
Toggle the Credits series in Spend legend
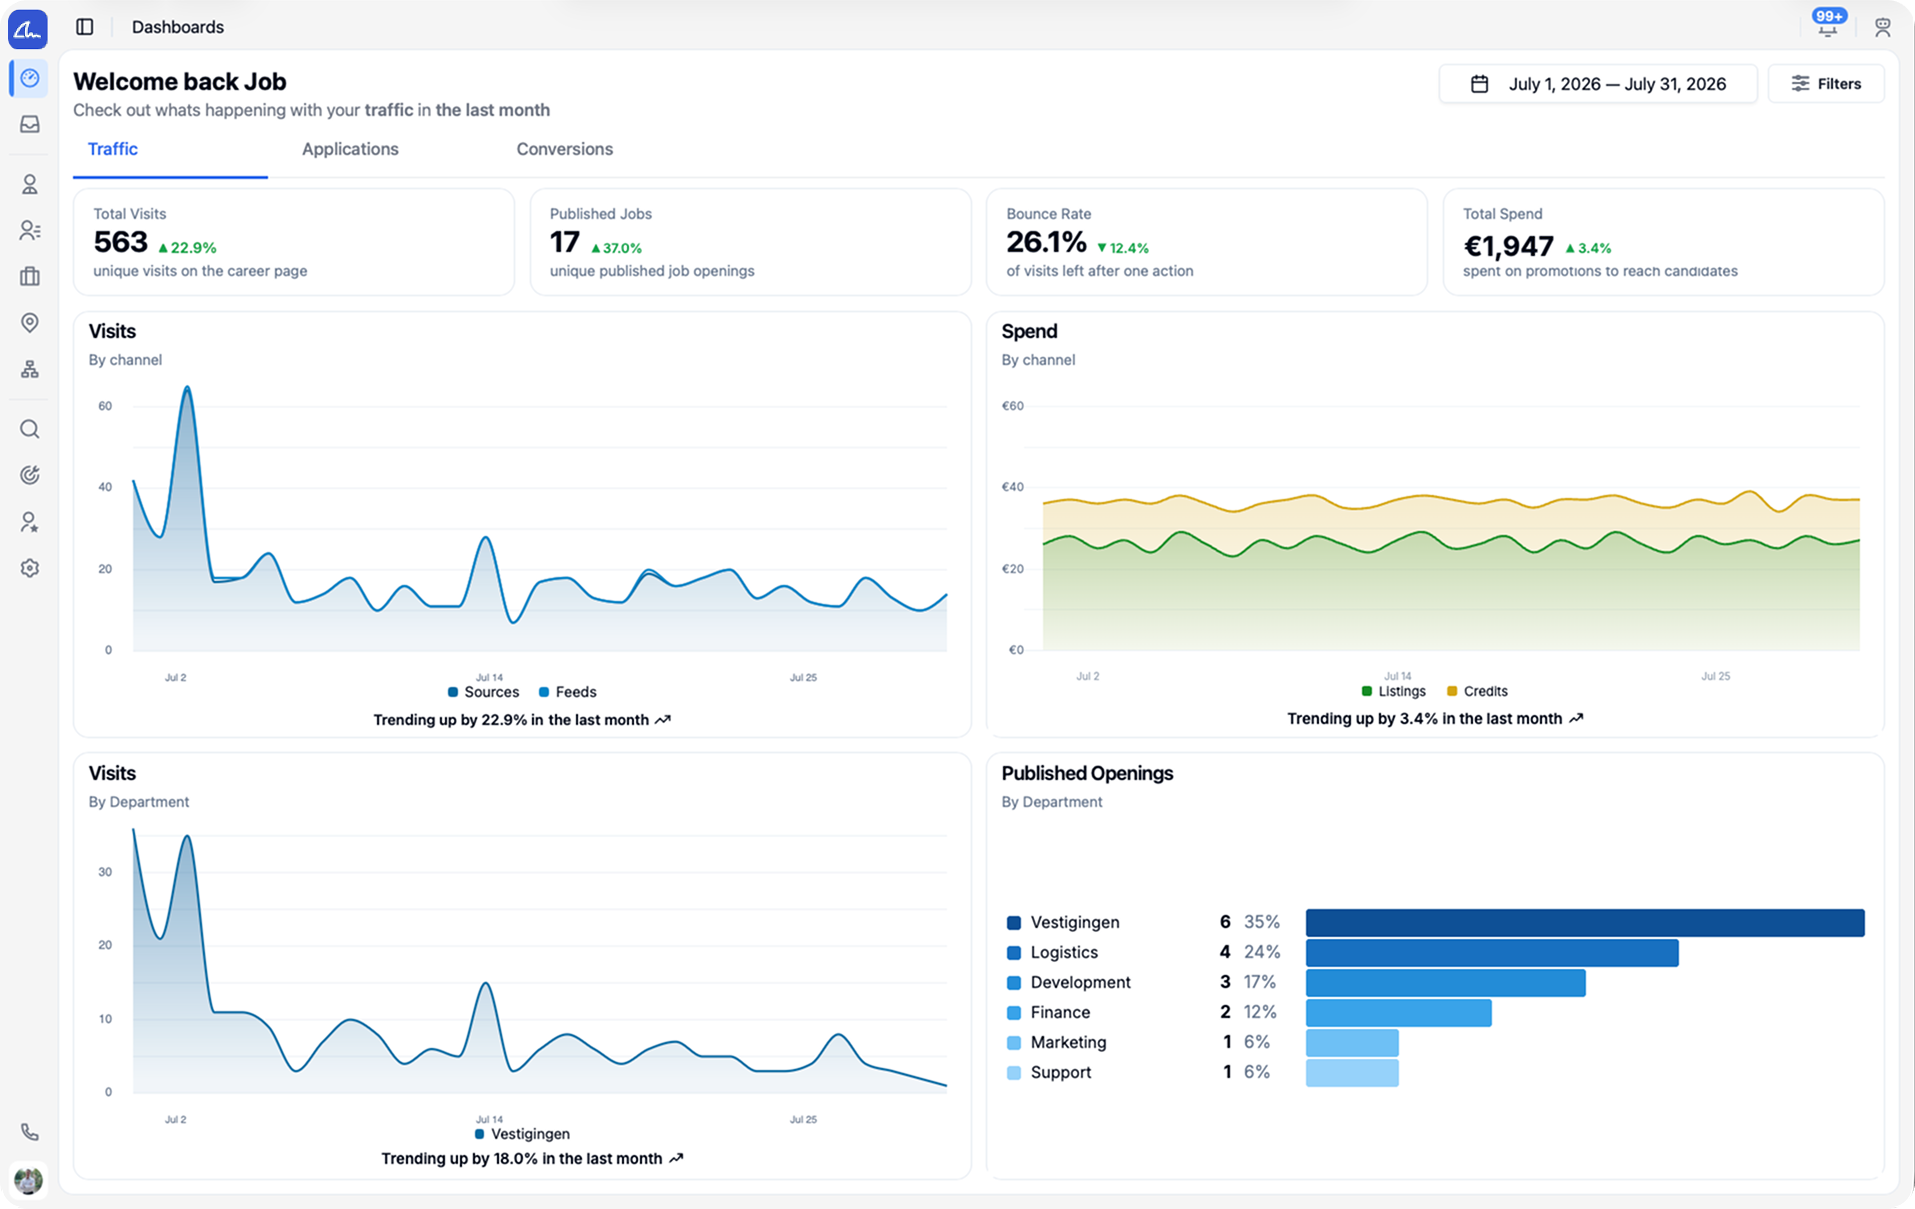click(x=1477, y=691)
